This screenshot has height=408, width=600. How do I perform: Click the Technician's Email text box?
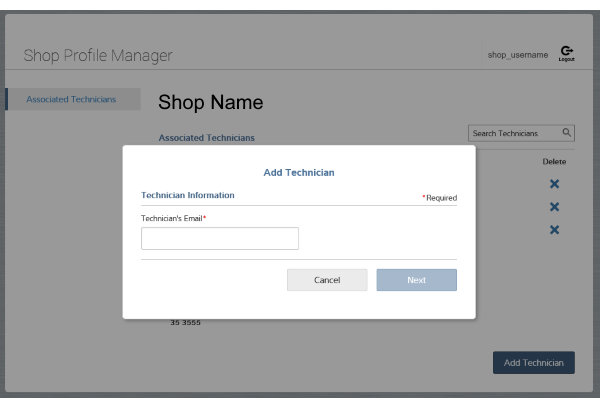tap(220, 238)
